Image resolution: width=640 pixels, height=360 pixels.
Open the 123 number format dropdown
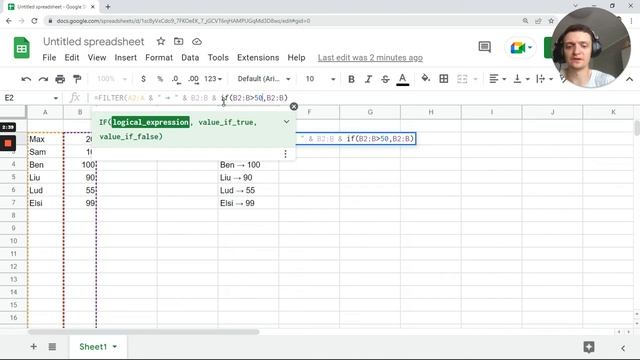(213, 79)
